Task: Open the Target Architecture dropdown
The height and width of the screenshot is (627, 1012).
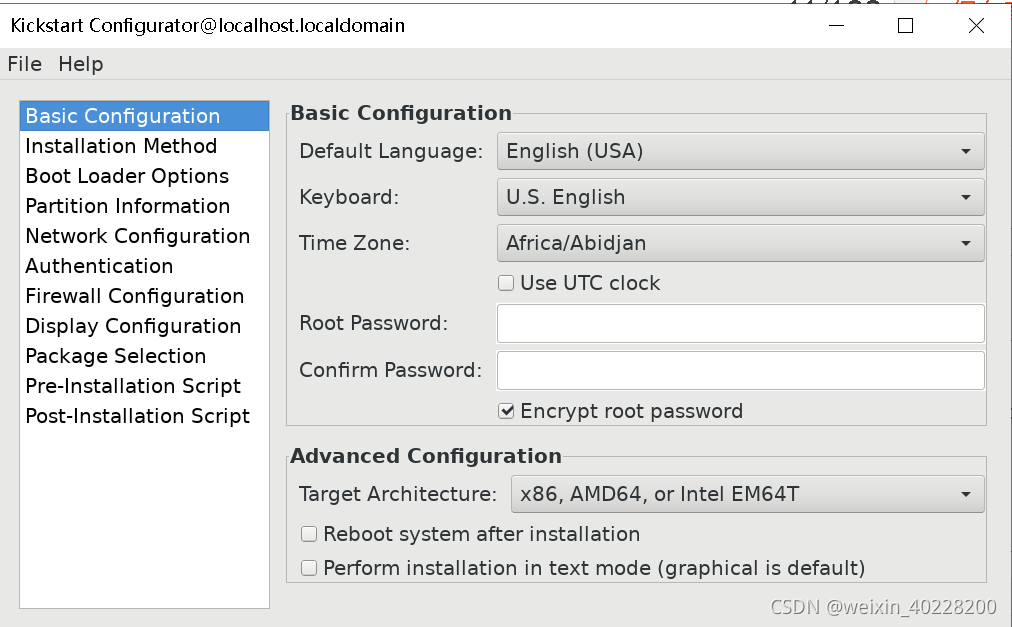Action: pyautogui.click(x=746, y=494)
